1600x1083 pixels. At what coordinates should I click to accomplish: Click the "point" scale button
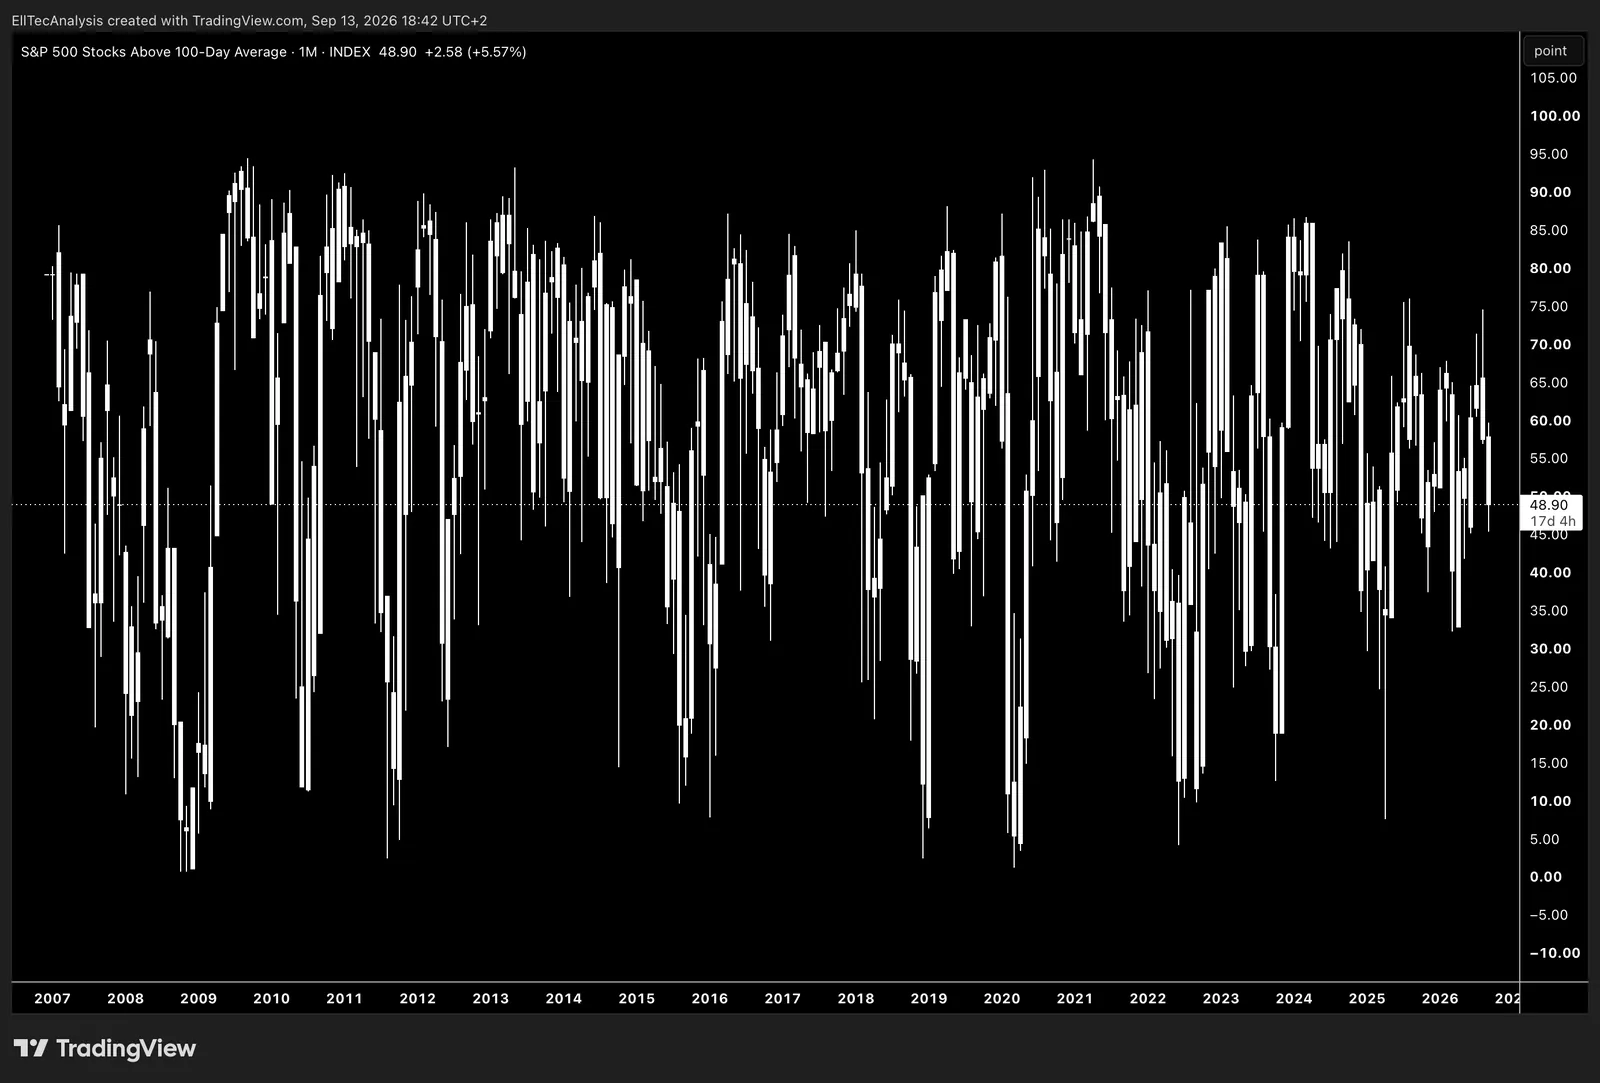(1551, 51)
